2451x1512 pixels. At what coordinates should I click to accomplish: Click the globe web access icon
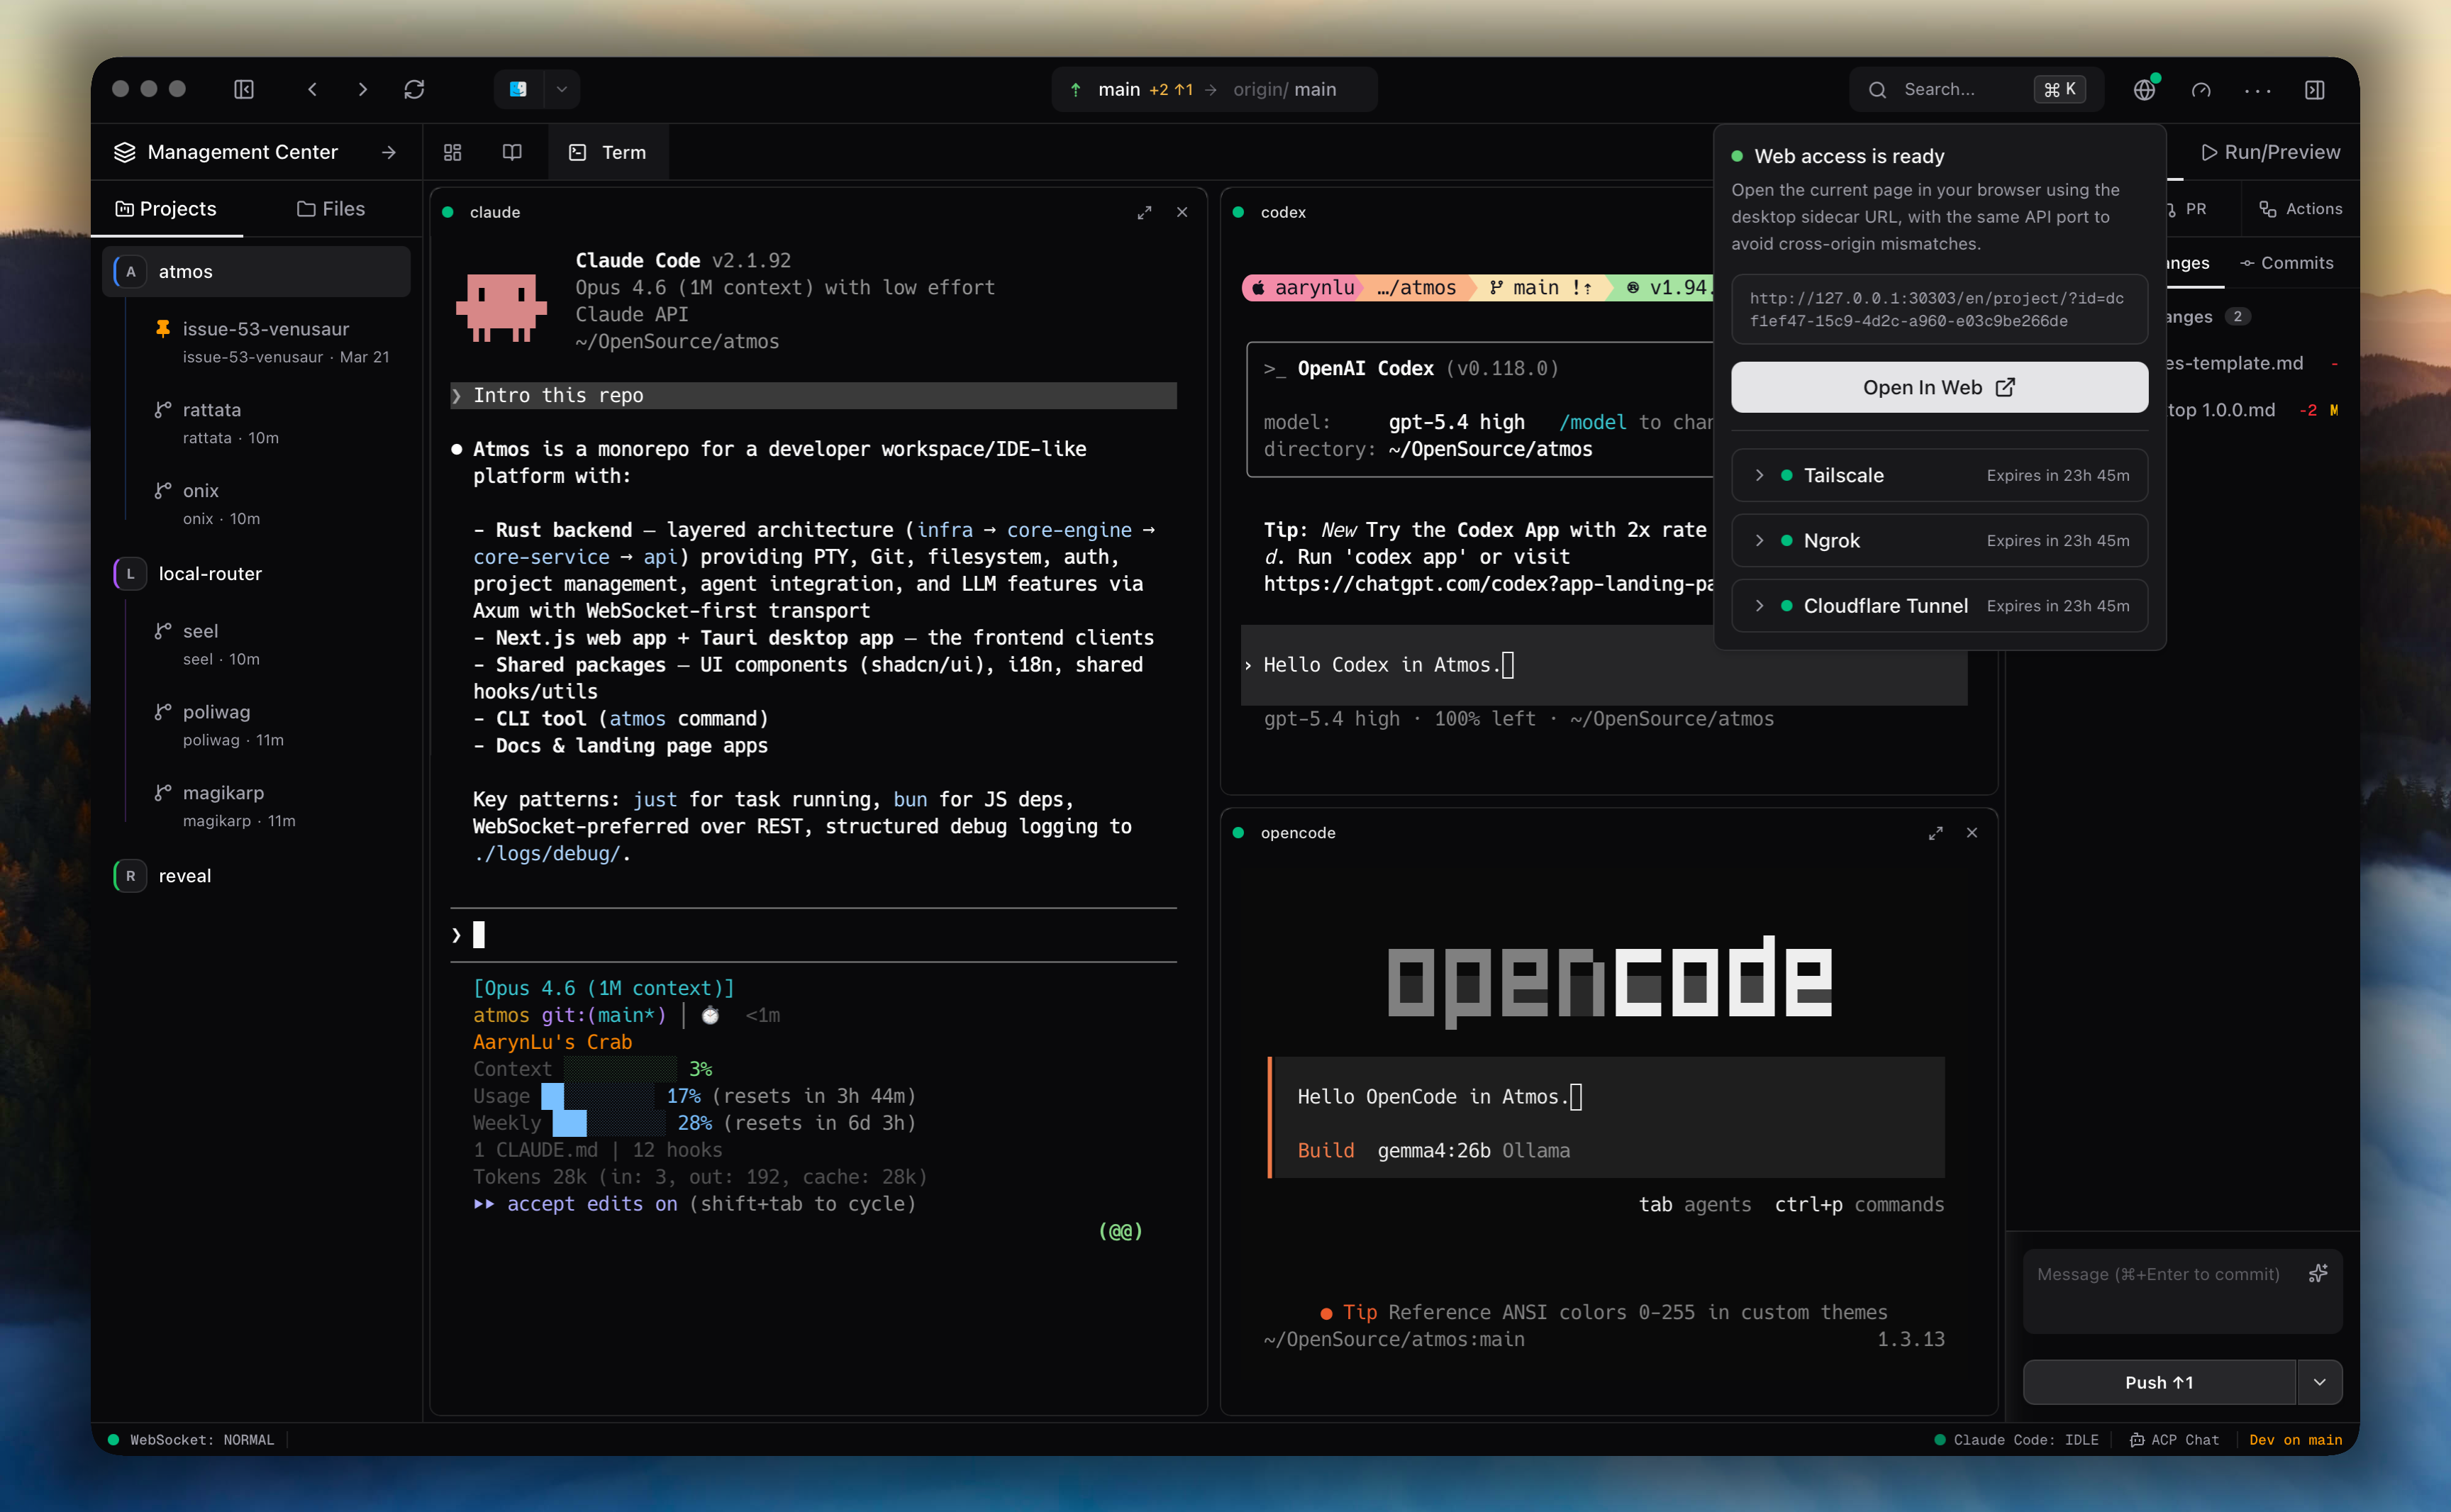[x=2144, y=89]
